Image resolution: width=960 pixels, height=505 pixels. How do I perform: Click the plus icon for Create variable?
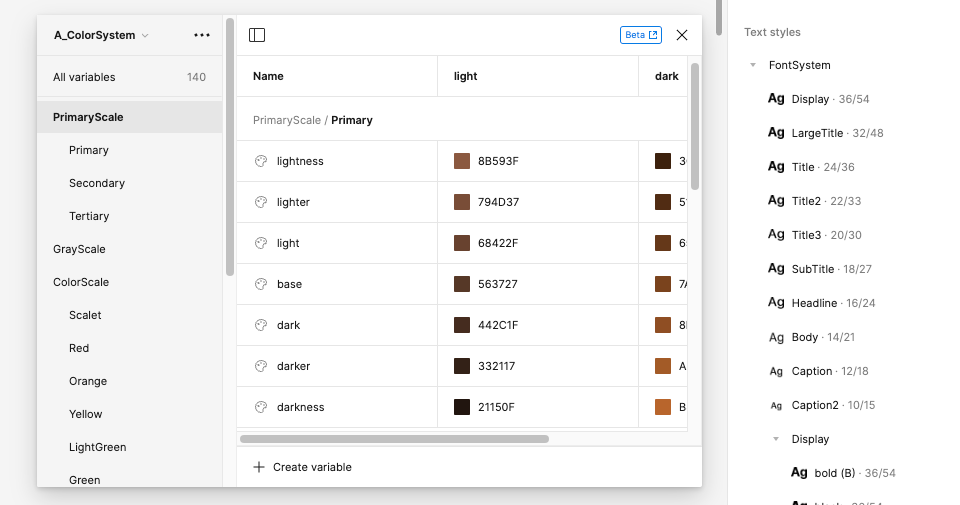point(259,467)
